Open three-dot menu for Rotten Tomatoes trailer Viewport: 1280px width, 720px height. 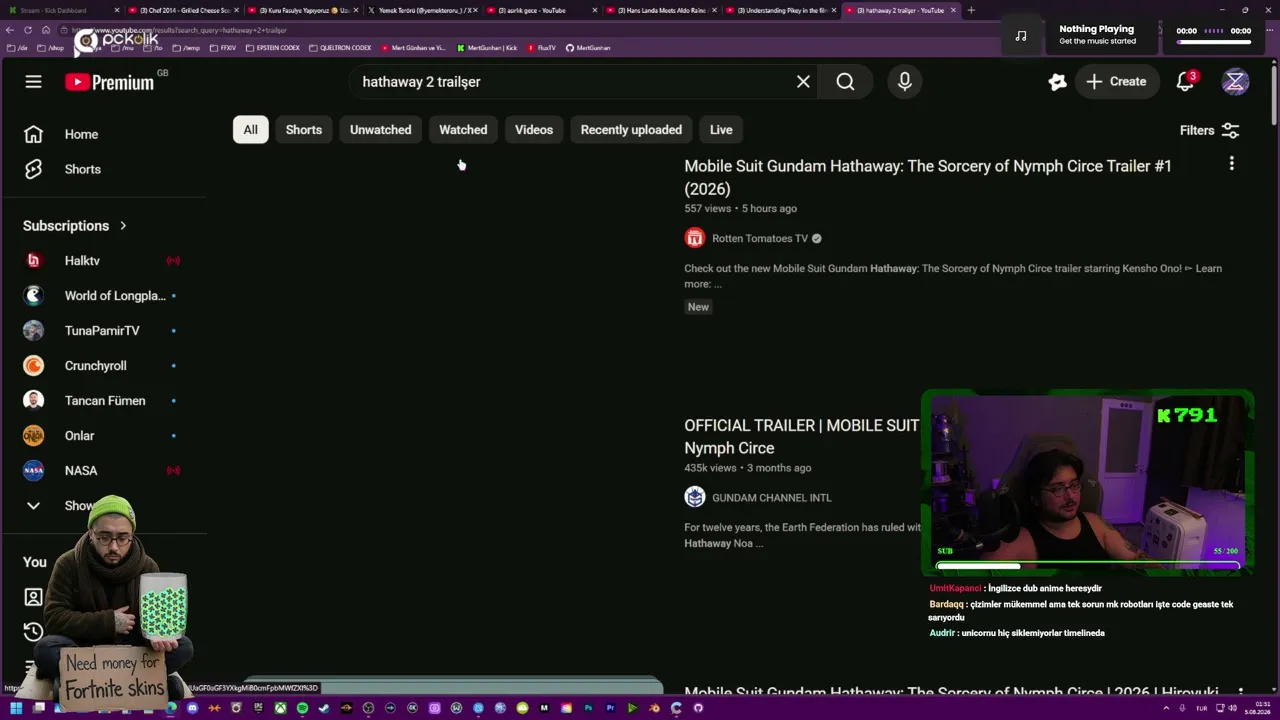(x=1231, y=163)
